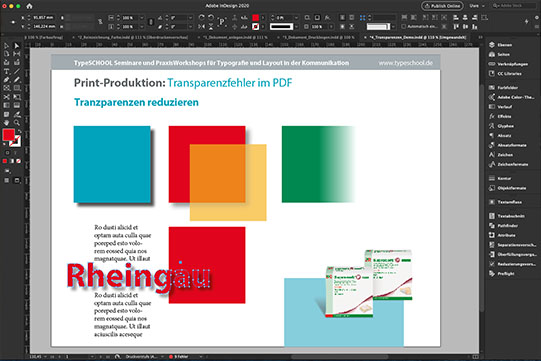541x361 pixels.
Task: Select the Pen tool
Action: (x=7, y=80)
